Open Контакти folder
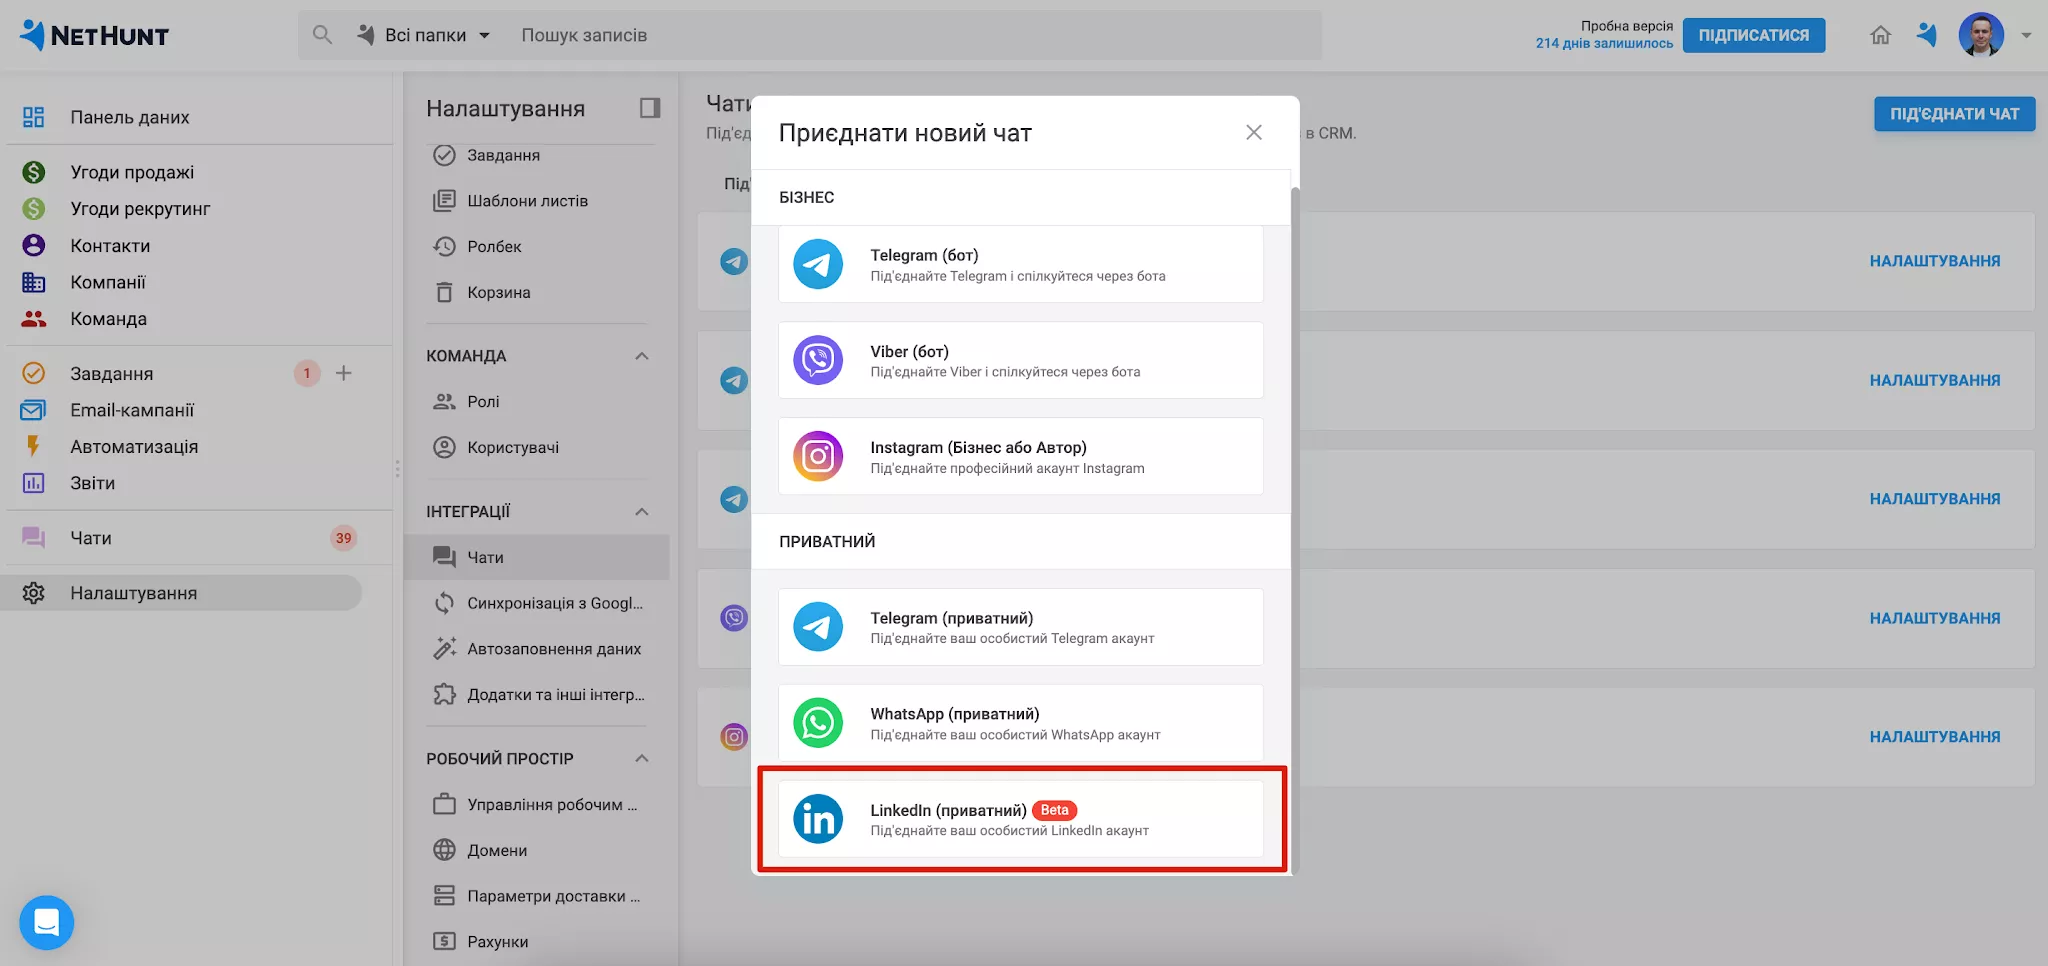Screen dimensions: 2048x966 [110, 246]
